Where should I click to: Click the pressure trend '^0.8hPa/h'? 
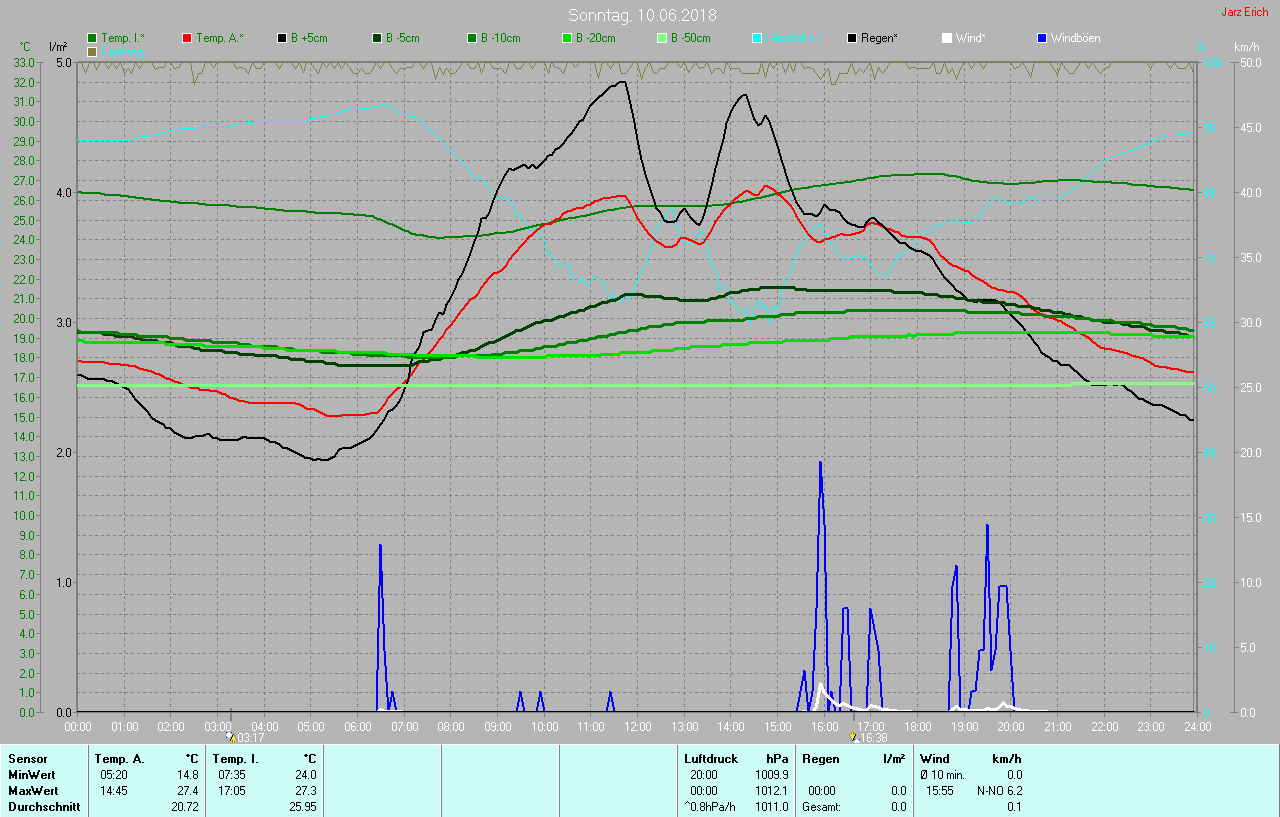[710, 807]
